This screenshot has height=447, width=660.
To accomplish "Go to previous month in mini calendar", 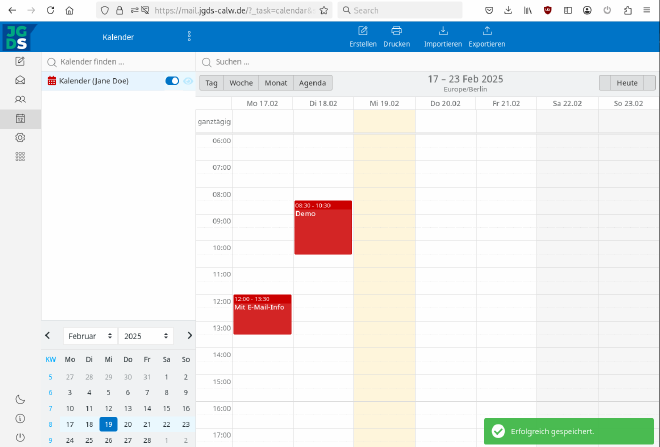I will pyautogui.click(x=48, y=335).
